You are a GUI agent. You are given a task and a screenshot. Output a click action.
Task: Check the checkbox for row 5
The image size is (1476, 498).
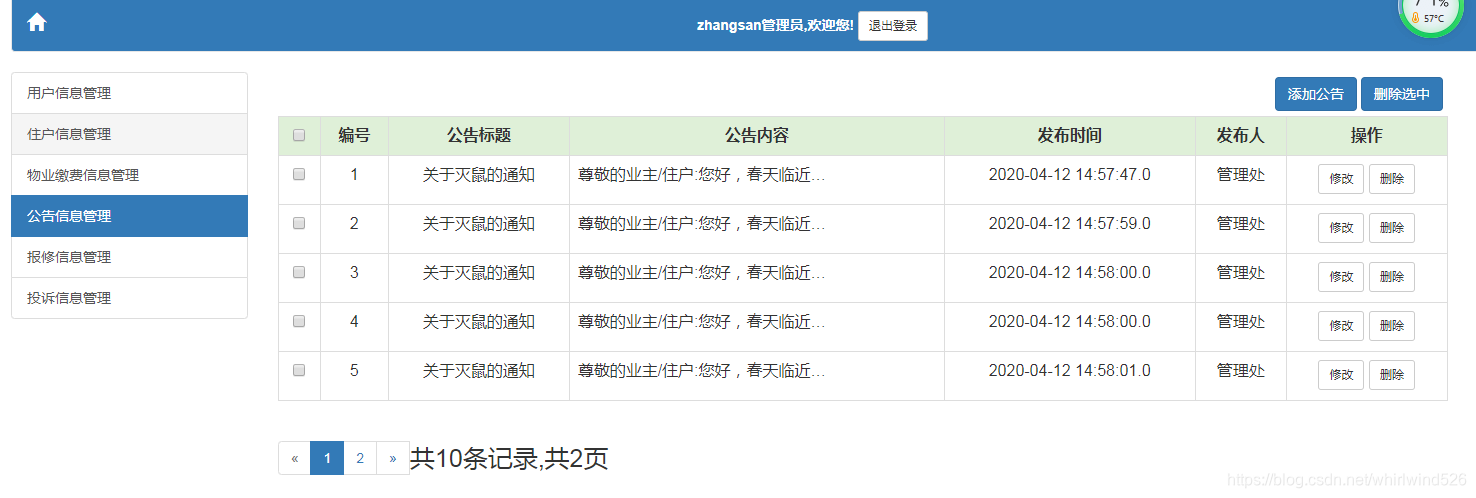click(x=299, y=370)
